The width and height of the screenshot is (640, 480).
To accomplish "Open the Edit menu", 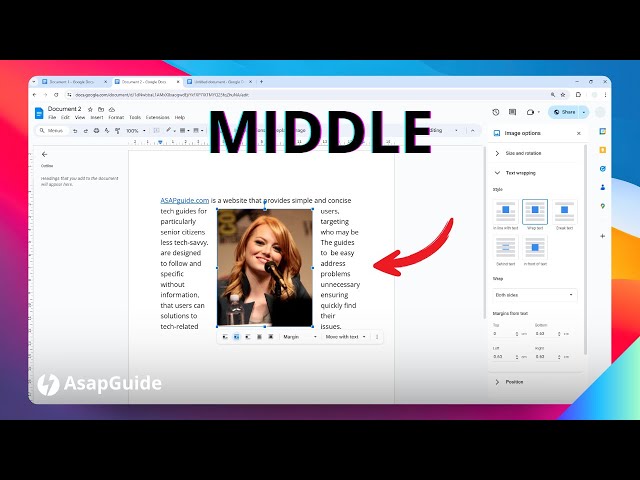I will [65, 117].
